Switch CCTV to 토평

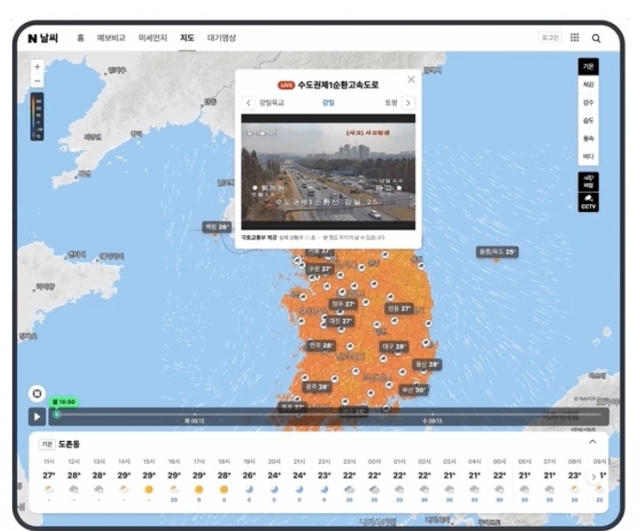[391, 103]
